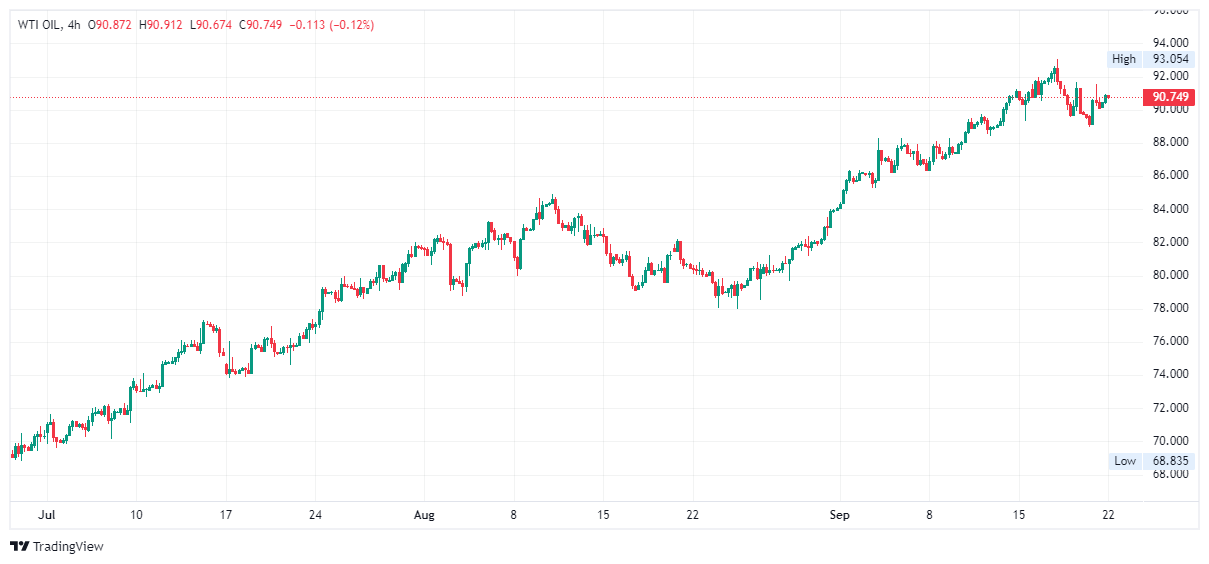Click the Jul label on time axis
Screen dimensions: 1209x564
[46, 516]
